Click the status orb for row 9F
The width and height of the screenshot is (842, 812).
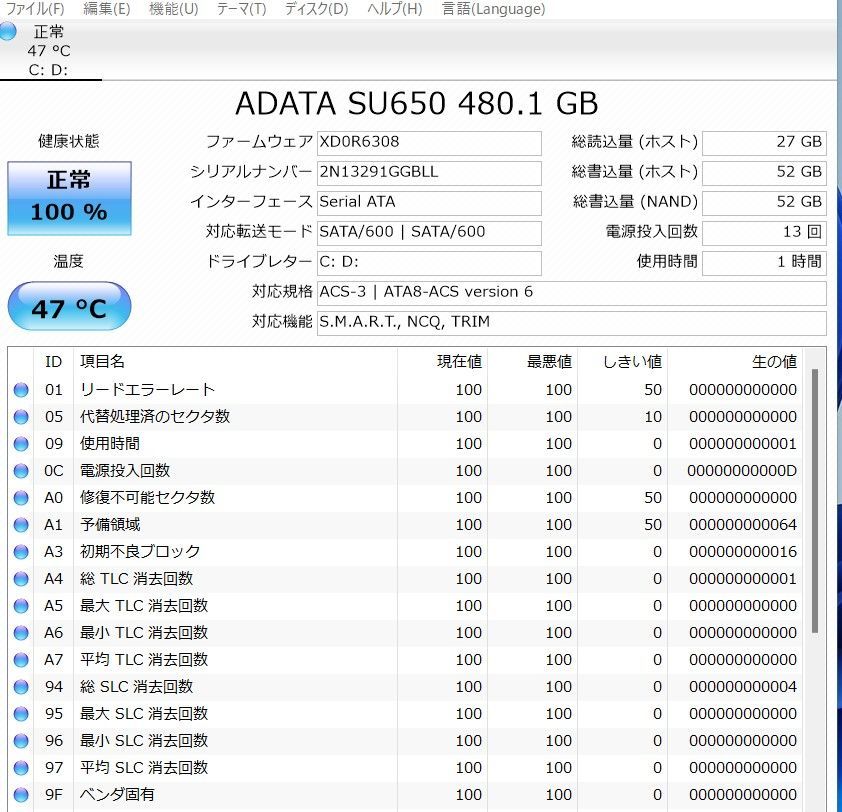tap(21, 795)
